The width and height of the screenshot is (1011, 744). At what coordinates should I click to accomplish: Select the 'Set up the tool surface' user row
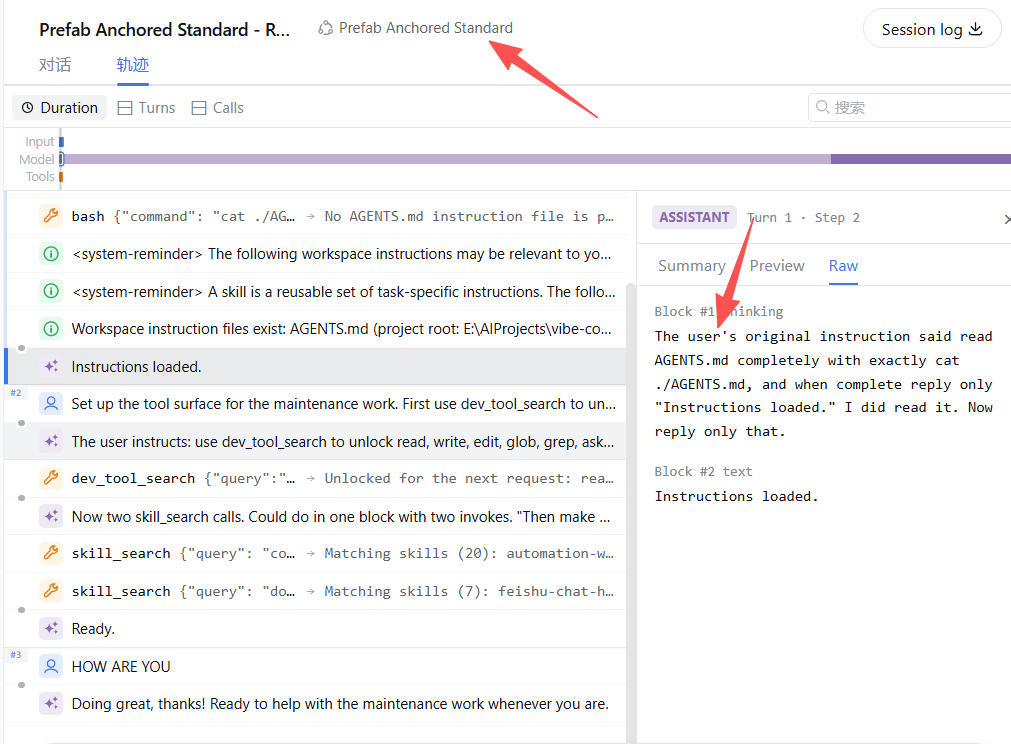pos(316,404)
